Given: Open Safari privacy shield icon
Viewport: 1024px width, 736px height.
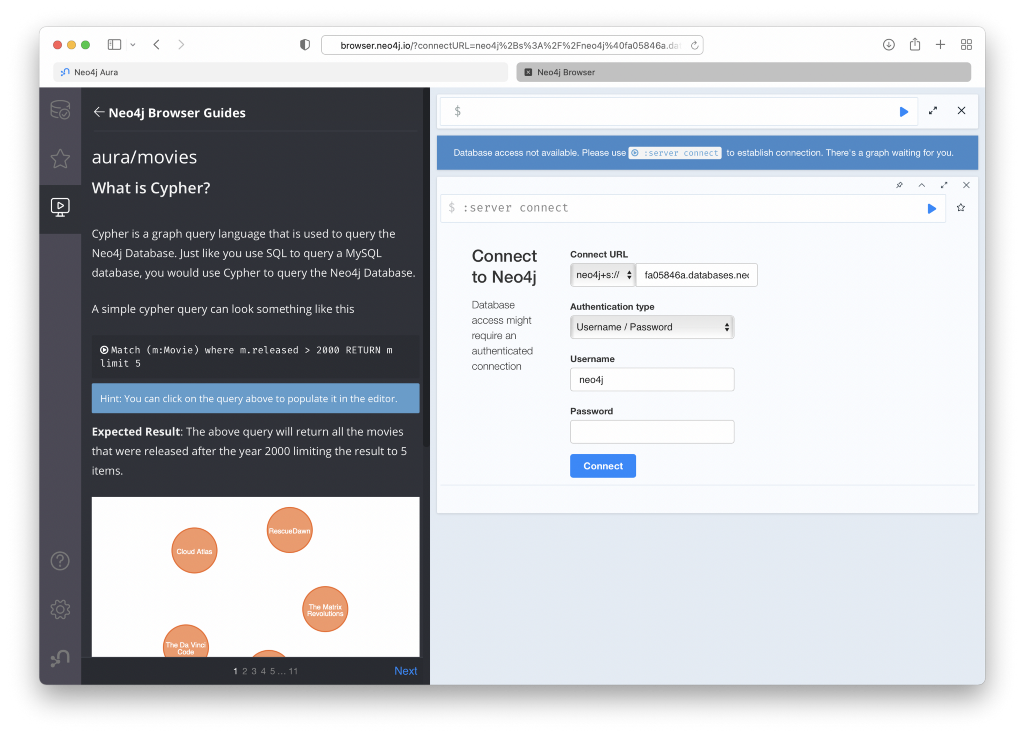Looking at the screenshot, I should [x=305, y=45].
